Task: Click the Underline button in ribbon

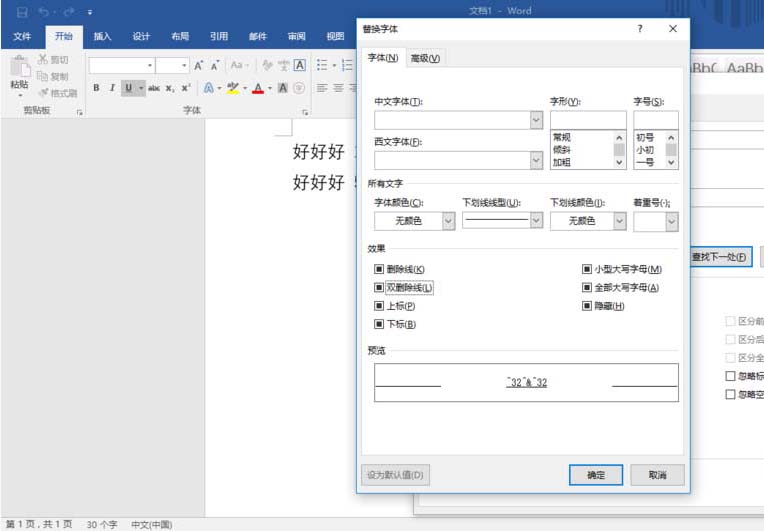Action: pyautogui.click(x=128, y=88)
